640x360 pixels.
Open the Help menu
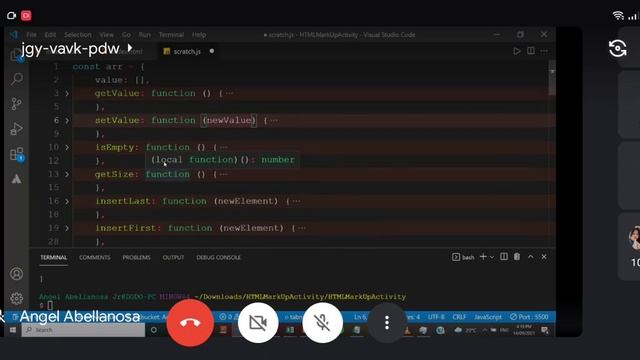[199, 35]
